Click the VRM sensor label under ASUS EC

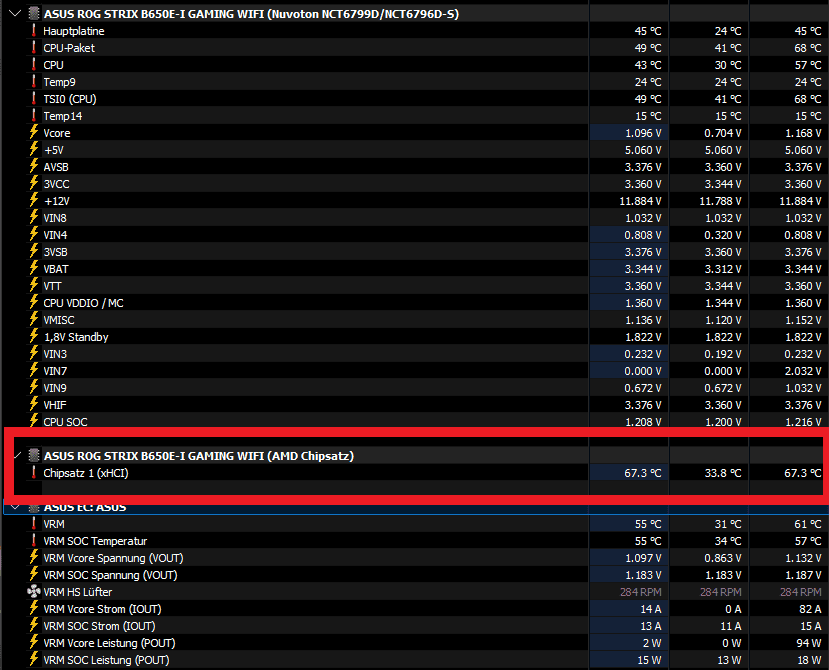(x=54, y=524)
